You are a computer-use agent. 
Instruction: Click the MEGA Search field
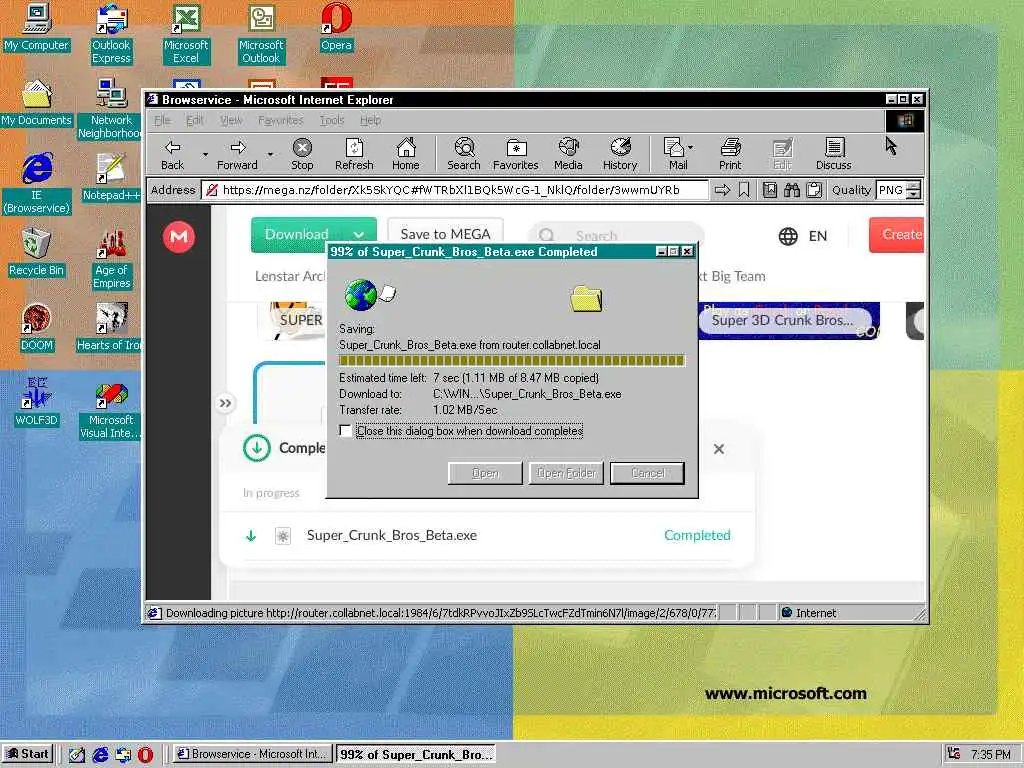point(616,235)
